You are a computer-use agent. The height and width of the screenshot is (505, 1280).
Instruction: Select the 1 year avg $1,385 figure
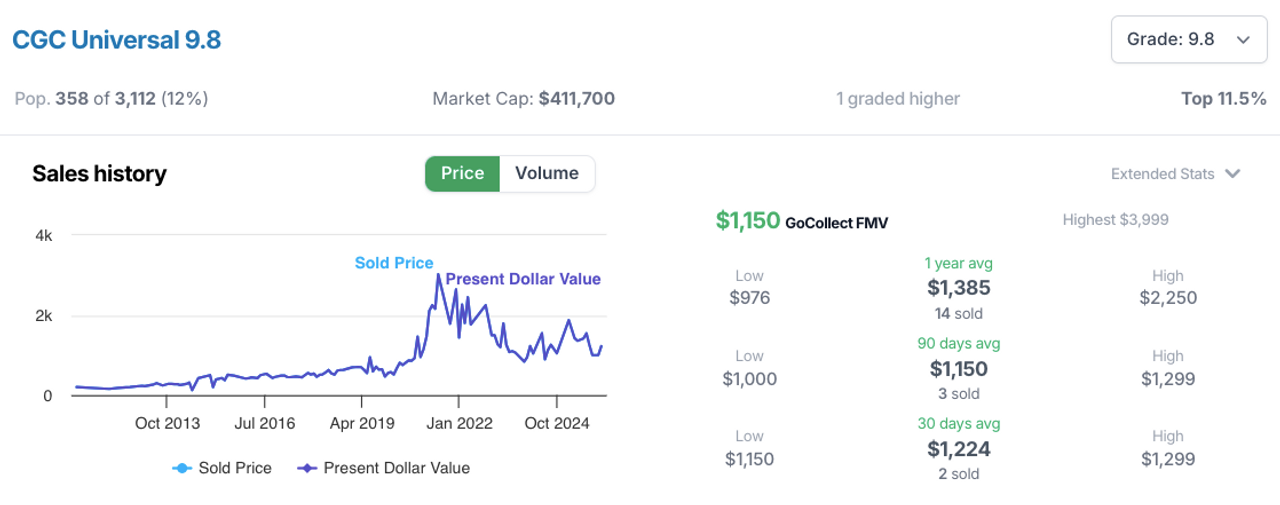(x=959, y=288)
